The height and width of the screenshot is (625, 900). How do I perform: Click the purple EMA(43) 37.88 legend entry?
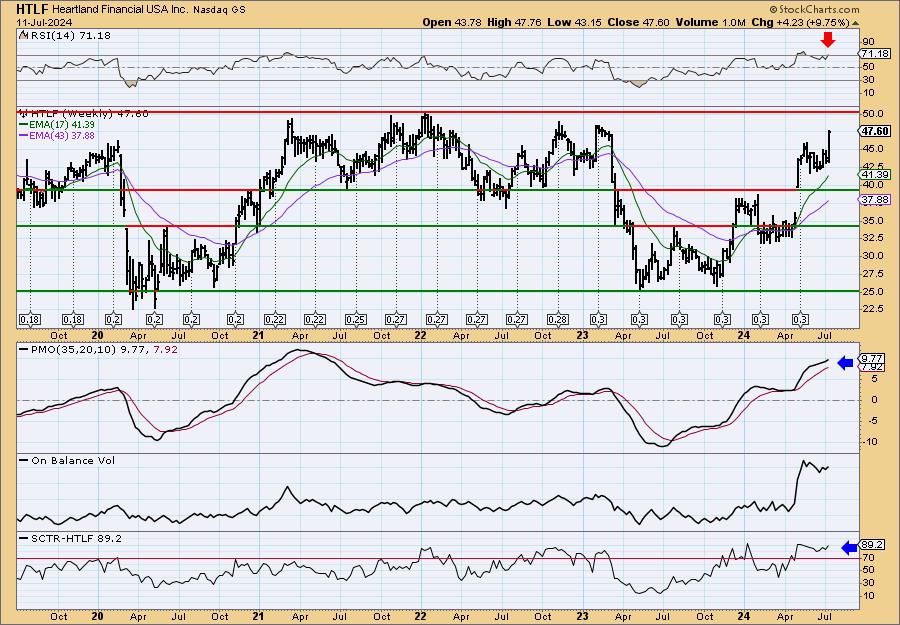57,135
